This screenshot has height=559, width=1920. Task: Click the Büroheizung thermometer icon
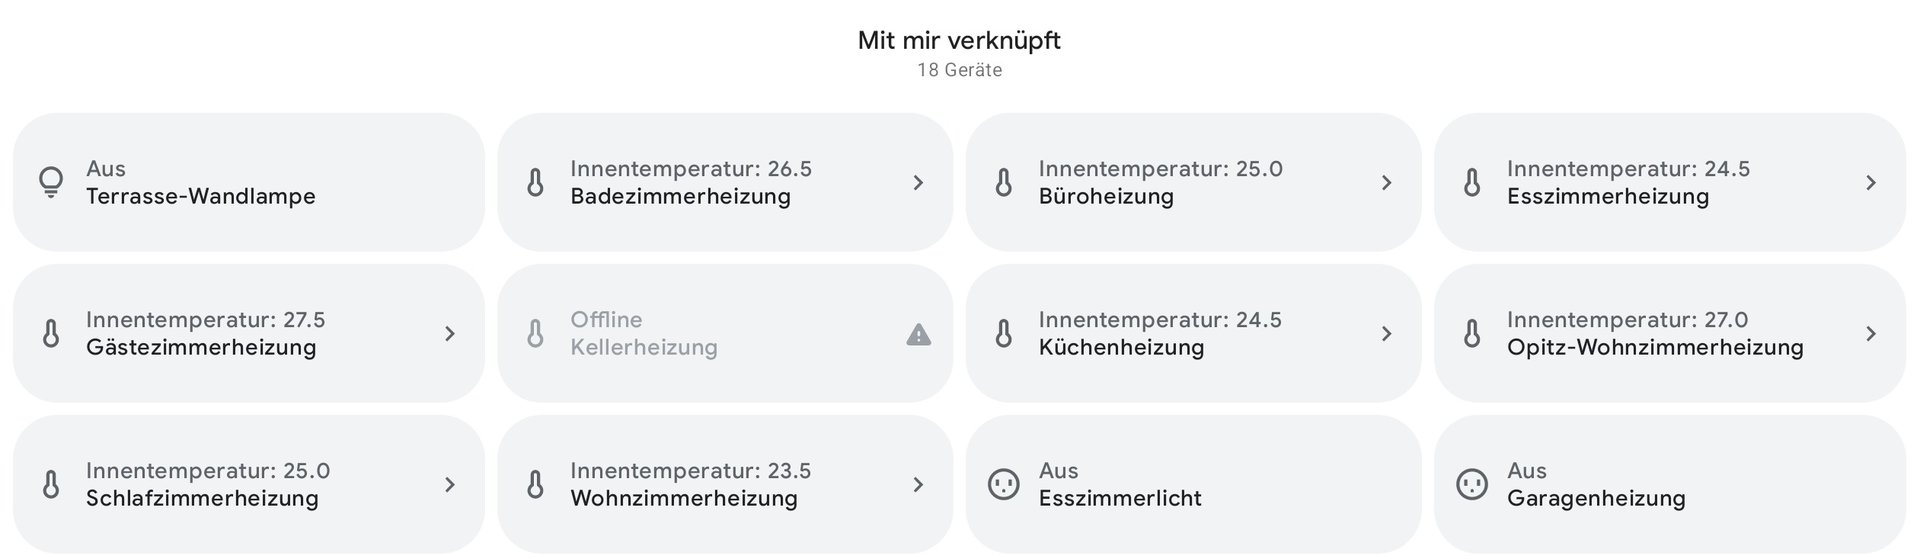click(x=1003, y=182)
